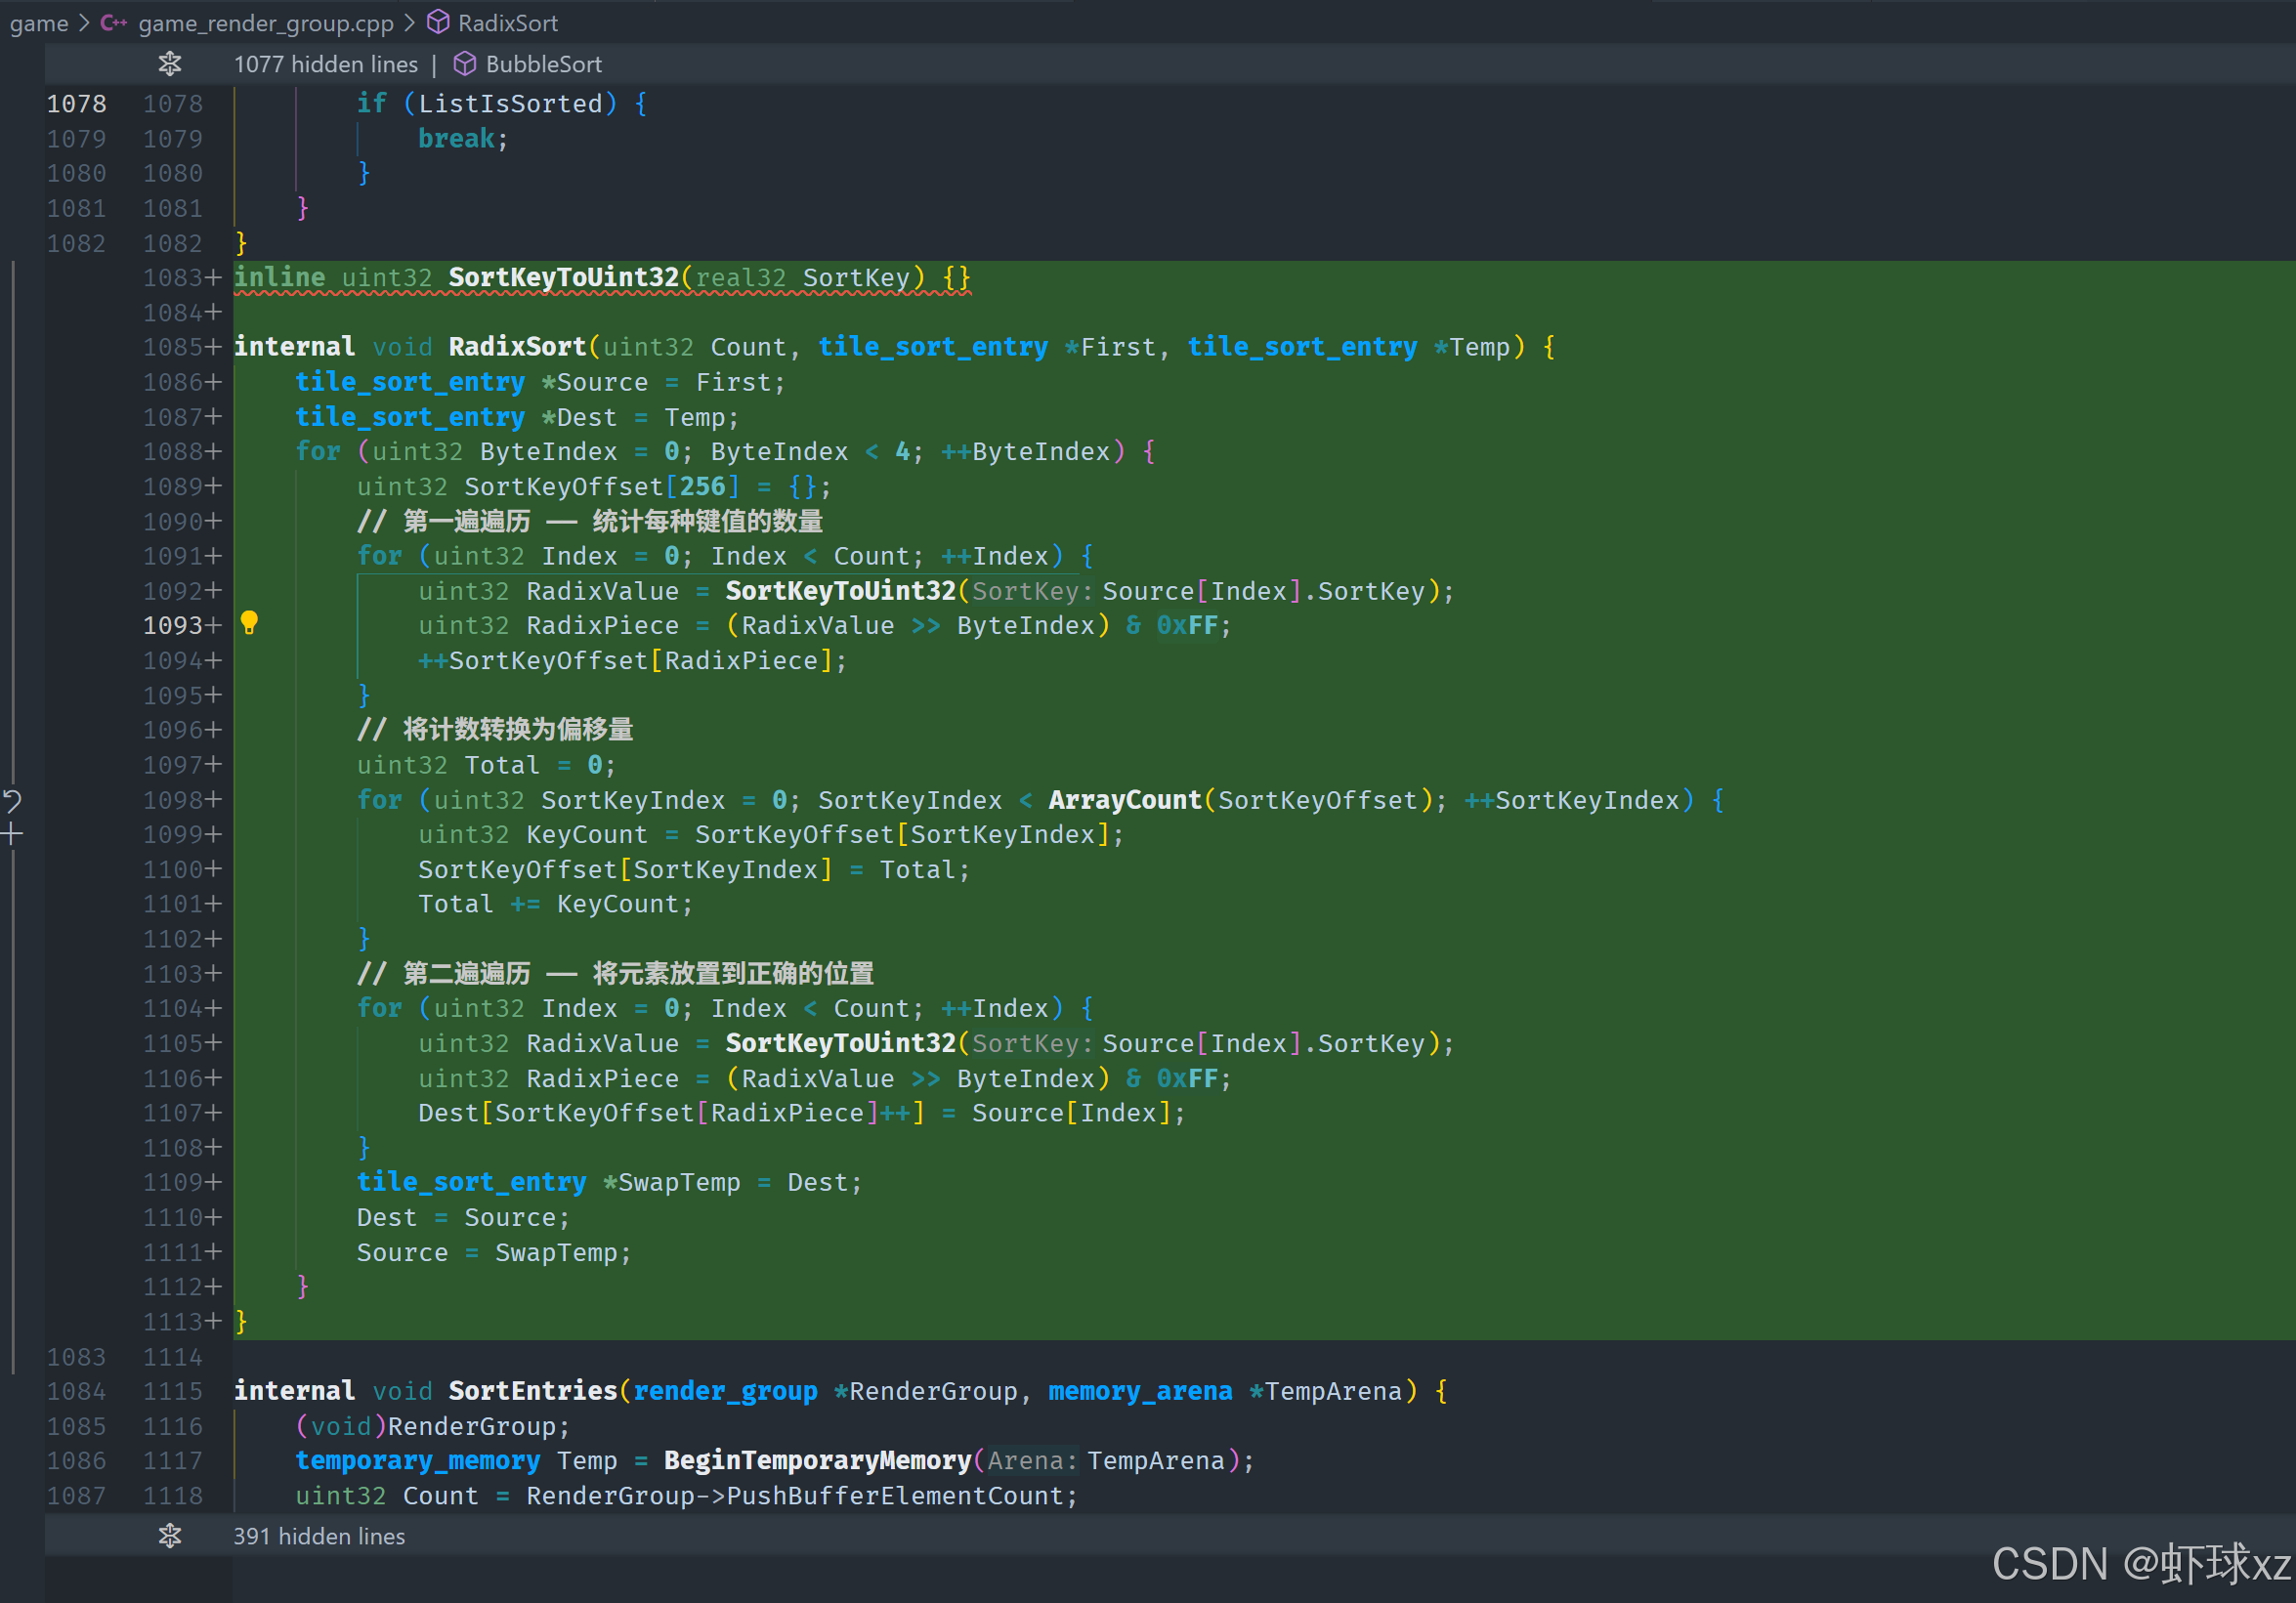Click the SortKeyToUint32 function name on line 1083

(563, 278)
